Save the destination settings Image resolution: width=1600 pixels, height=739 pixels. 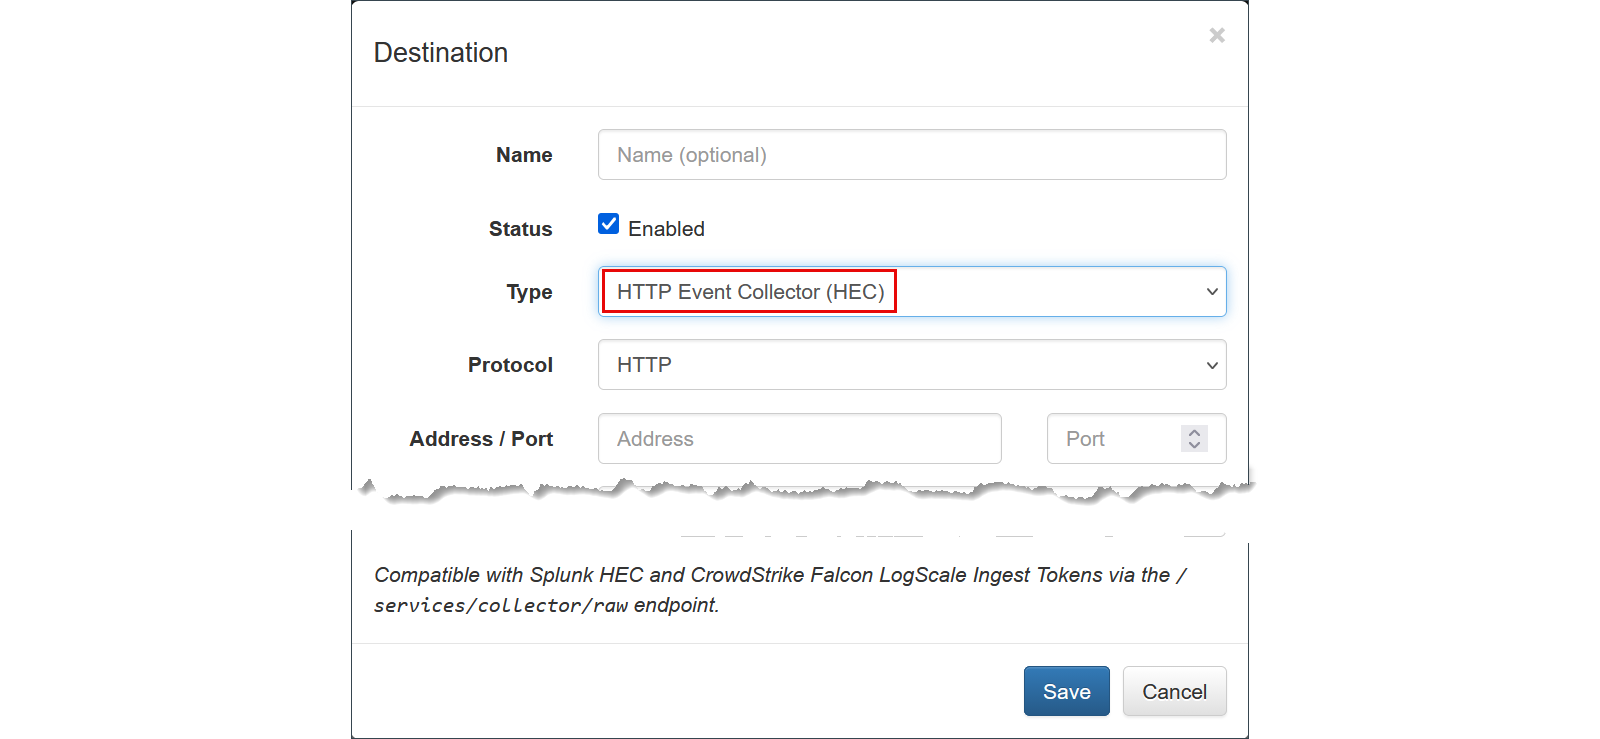pos(1066,691)
